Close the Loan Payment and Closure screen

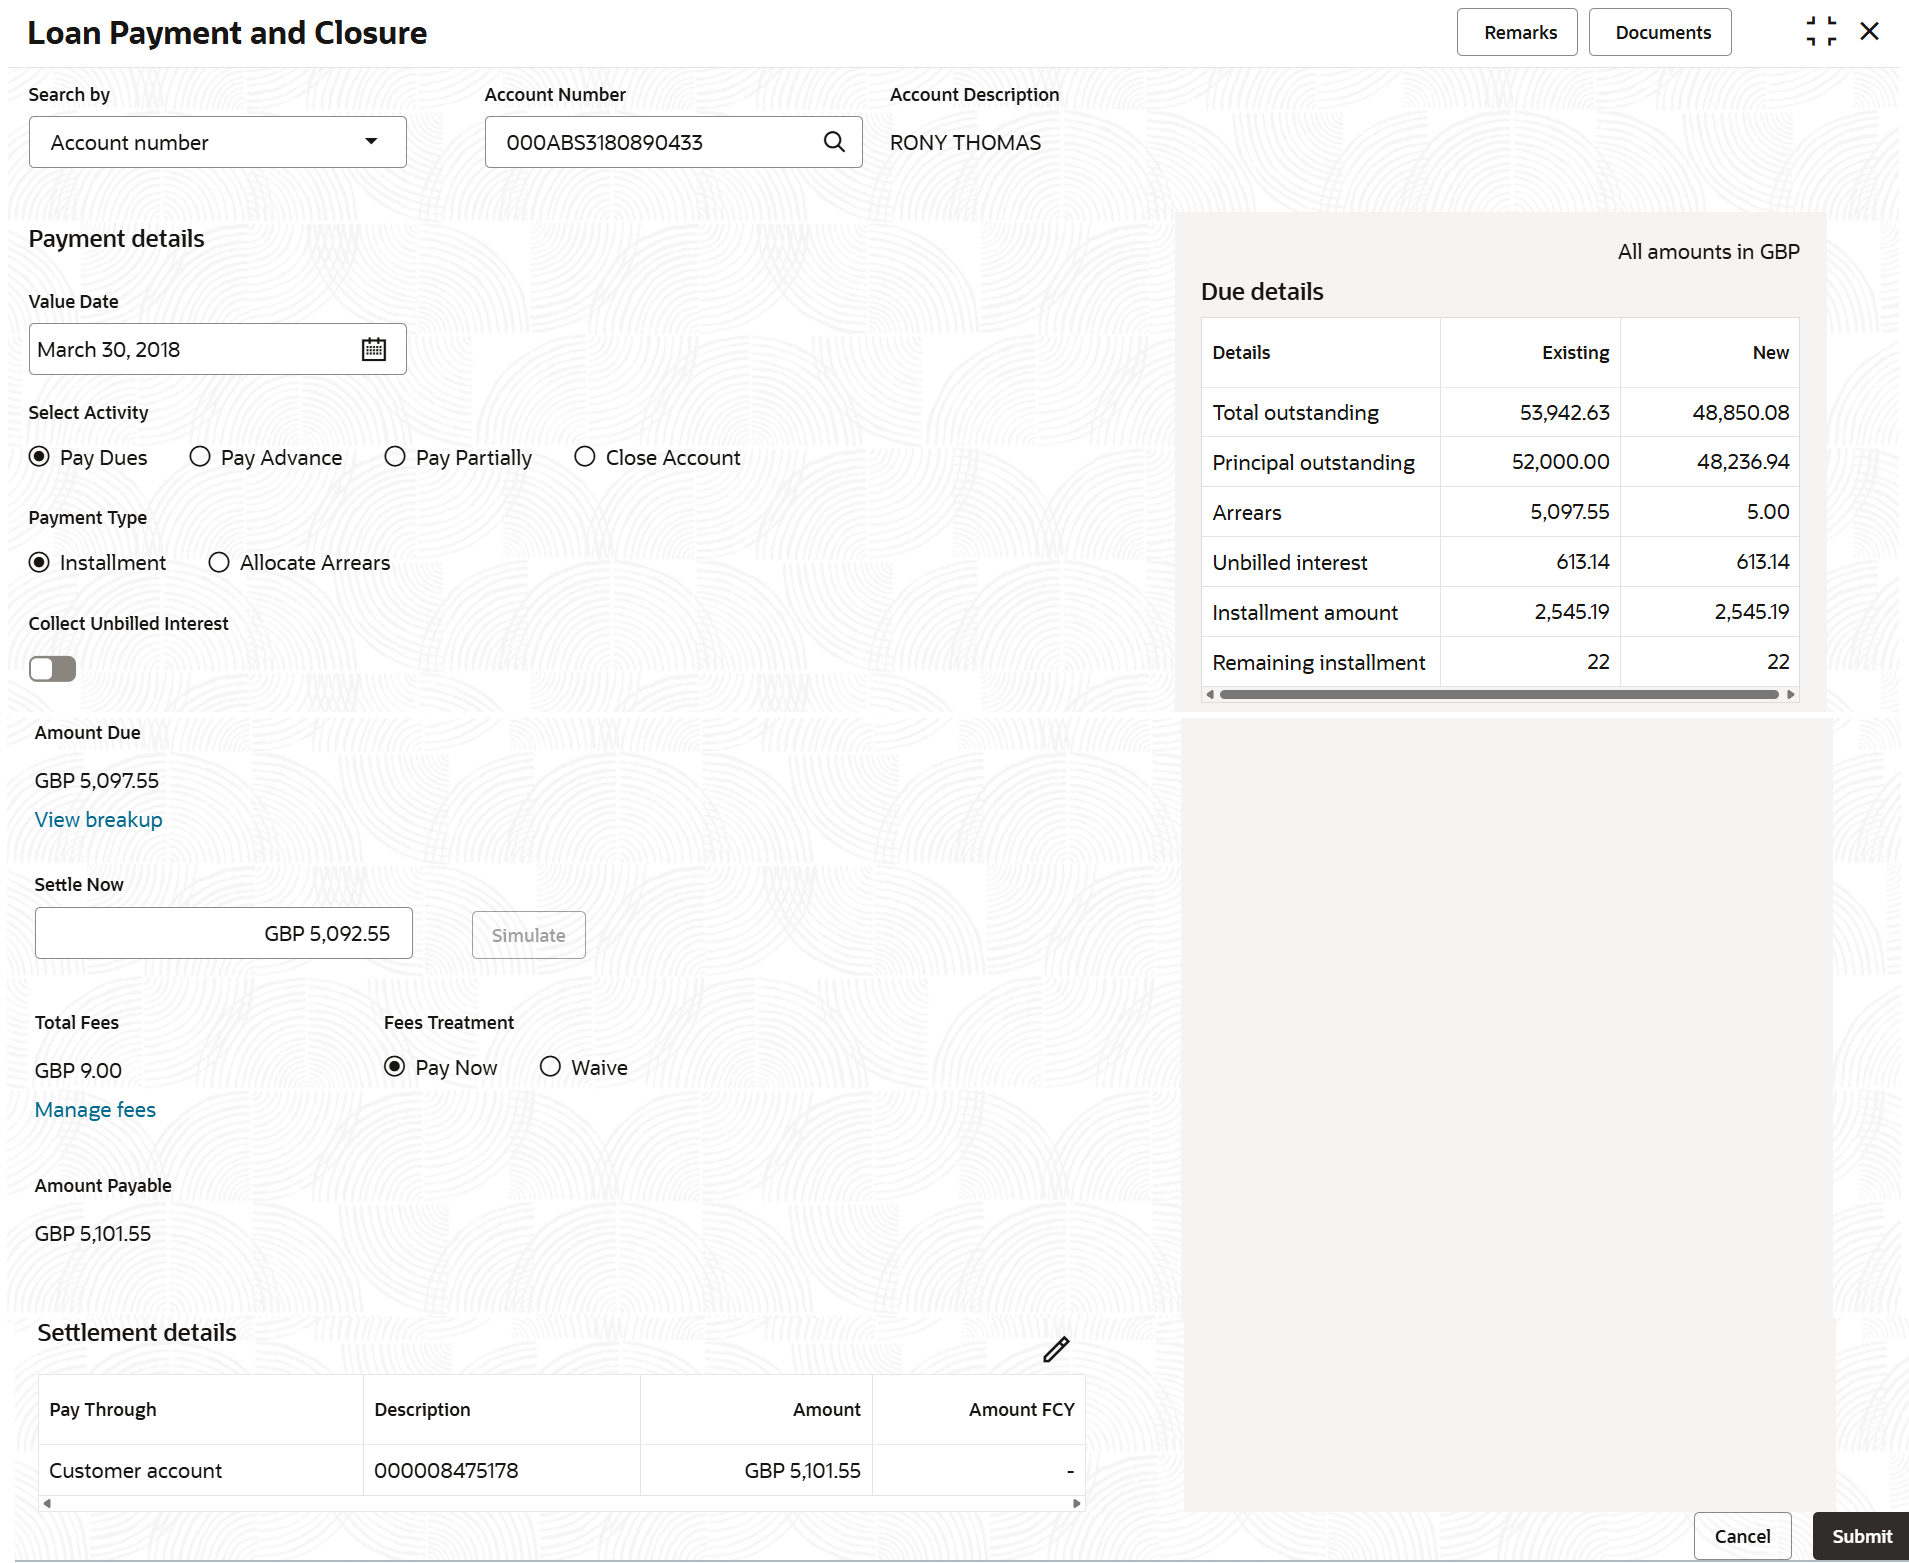(x=1869, y=32)
